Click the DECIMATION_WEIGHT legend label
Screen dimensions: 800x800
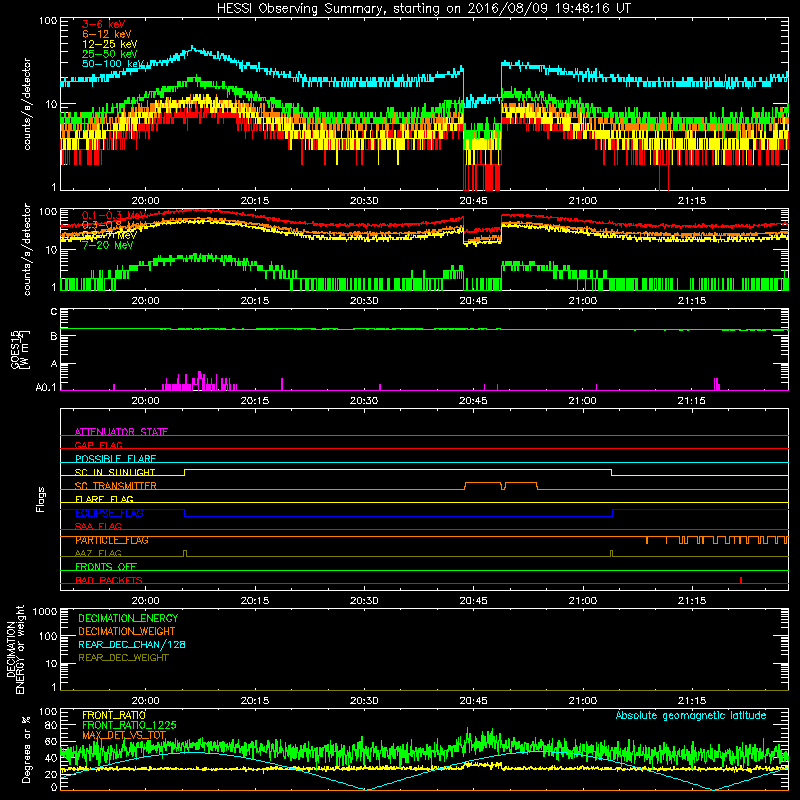click(127, 631)
